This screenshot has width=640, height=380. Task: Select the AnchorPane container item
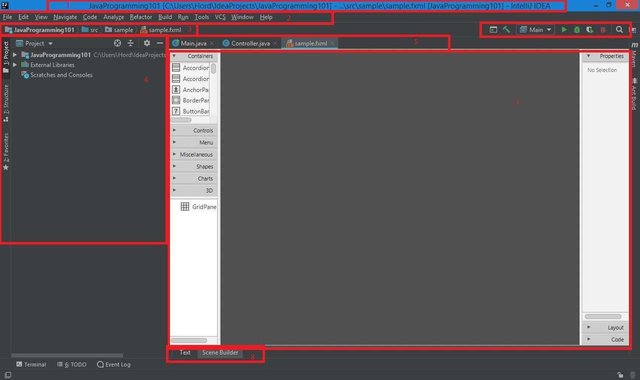coord(191,89)
